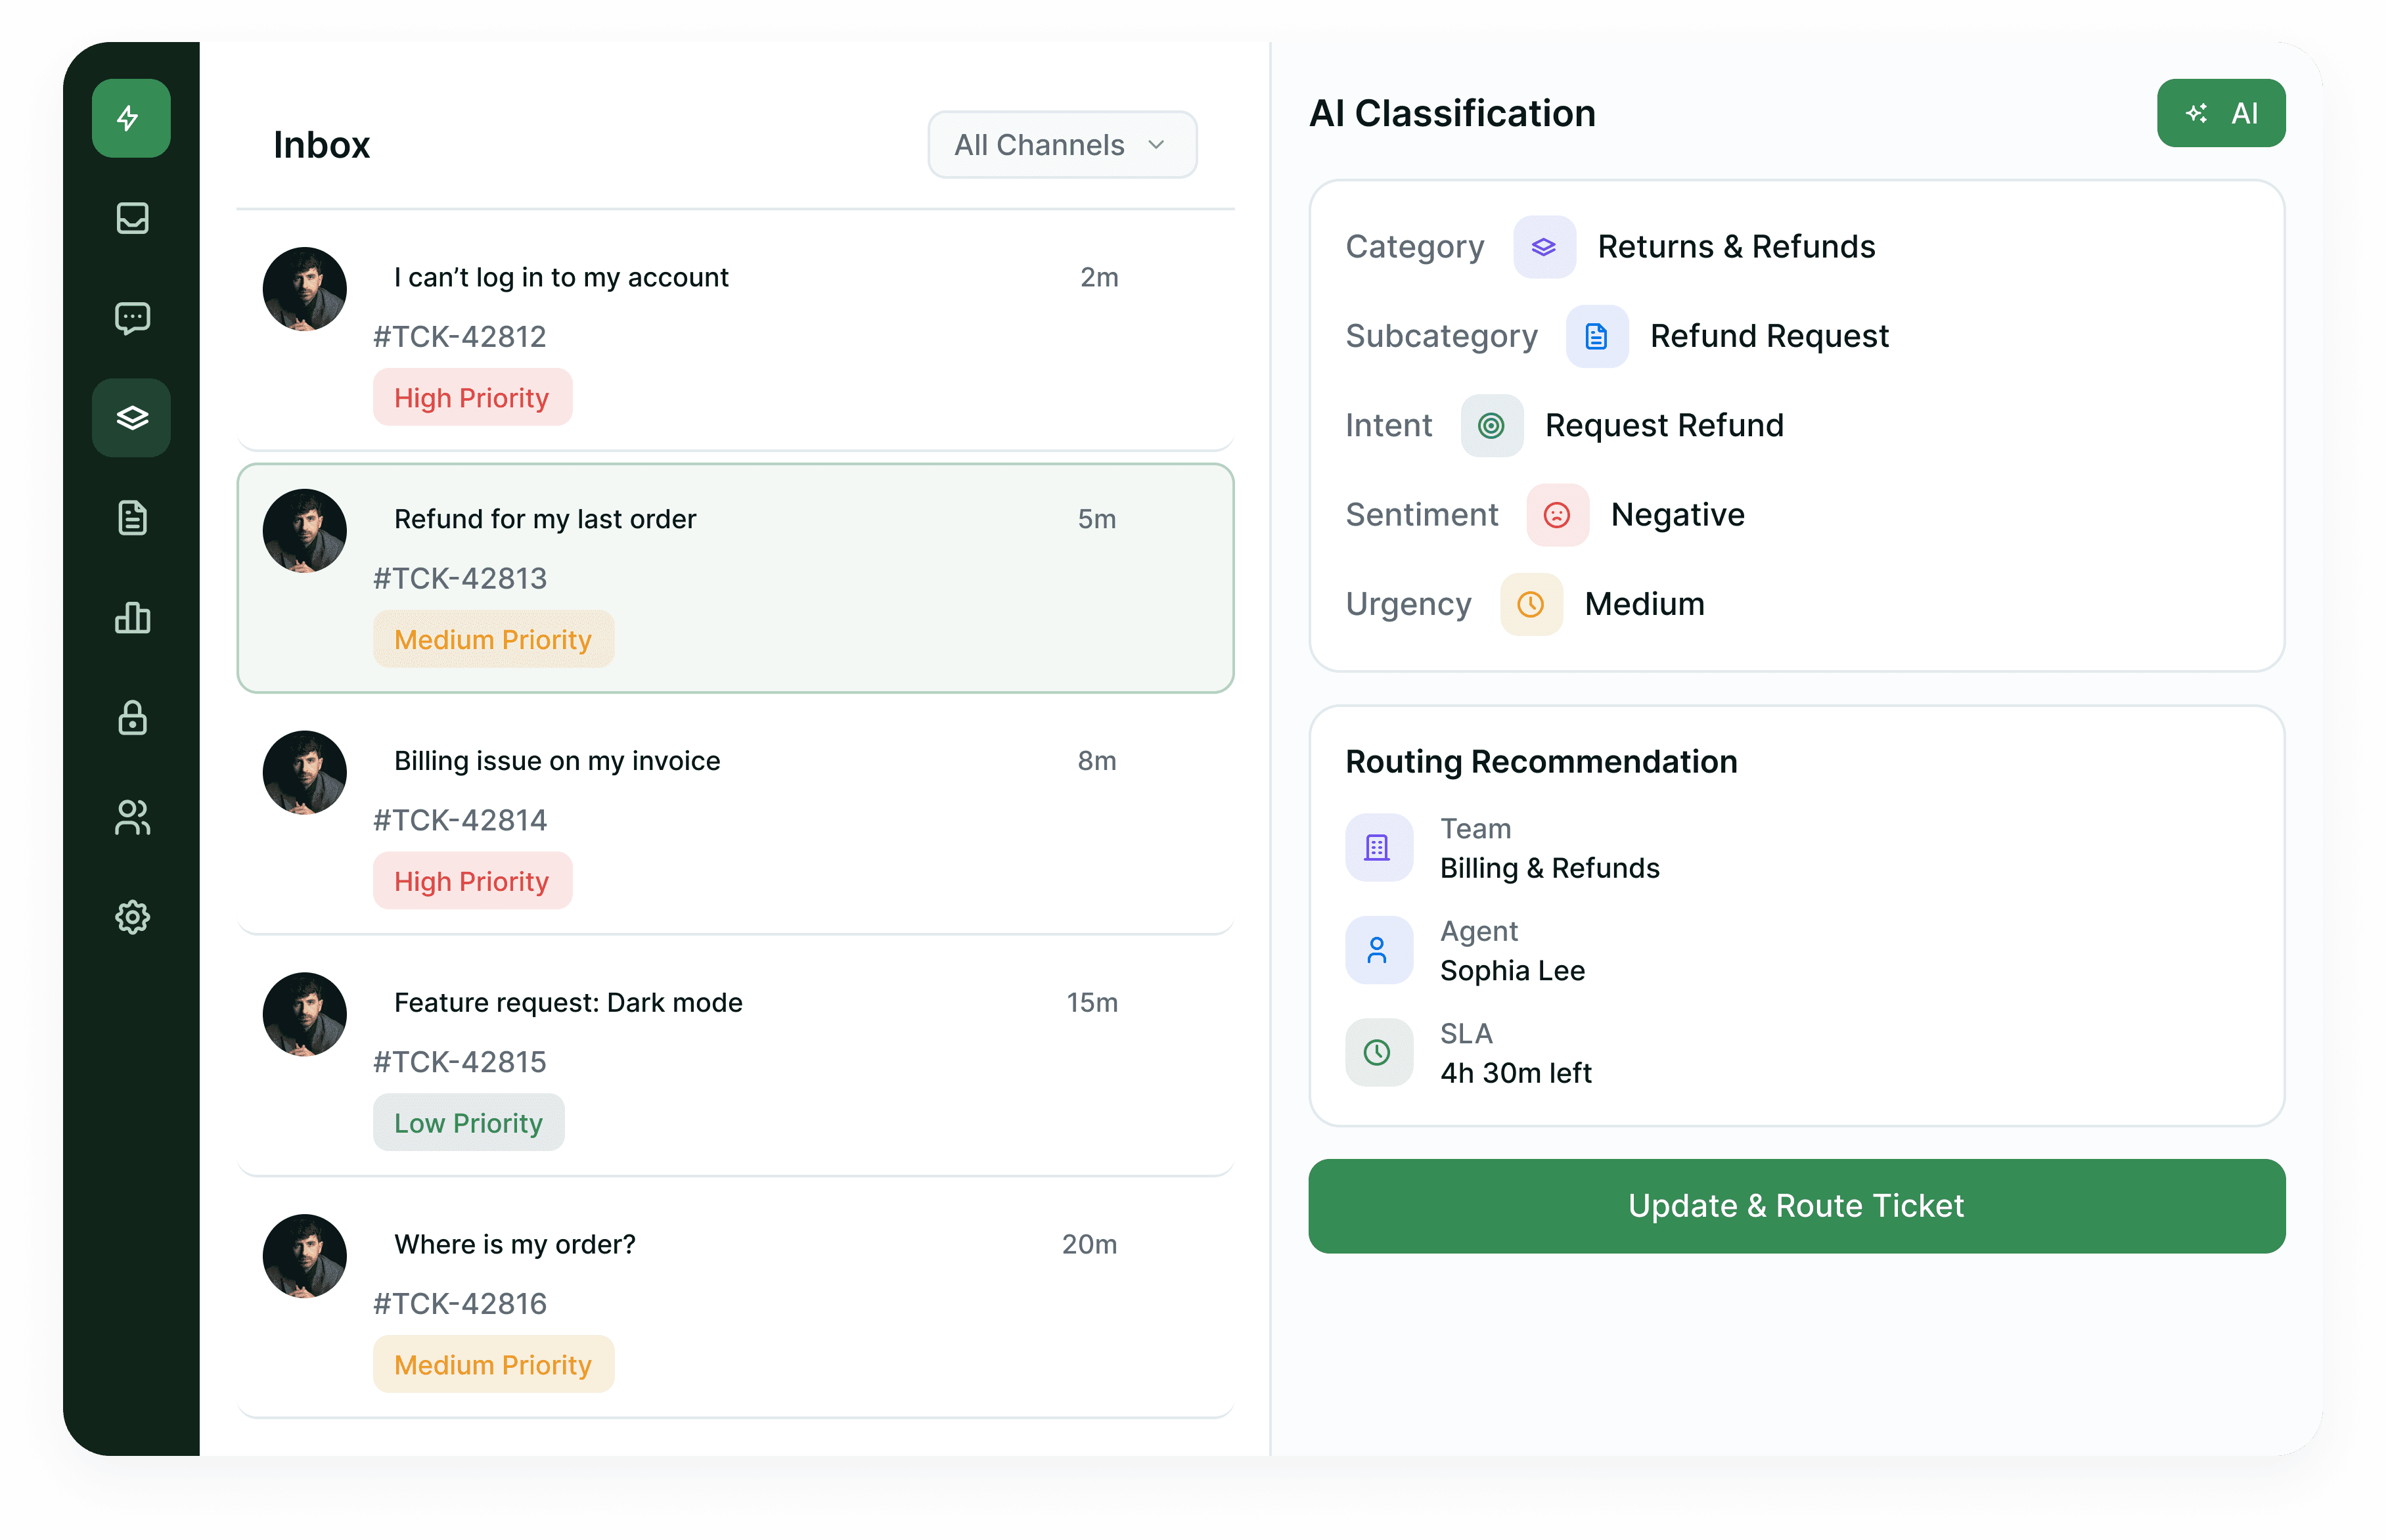Click avatar of #TCK-42812 sender
Screen dimensions: 2386x1540
(304, 289)
